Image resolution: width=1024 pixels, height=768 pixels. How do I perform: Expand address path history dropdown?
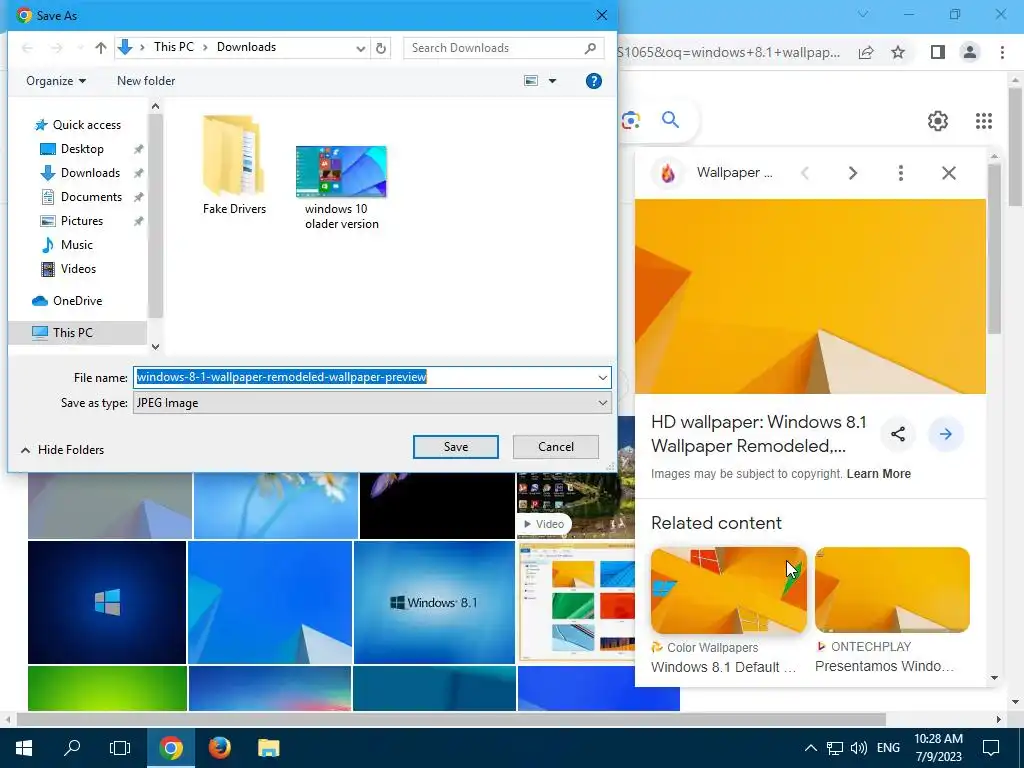(x=360, y=48)
